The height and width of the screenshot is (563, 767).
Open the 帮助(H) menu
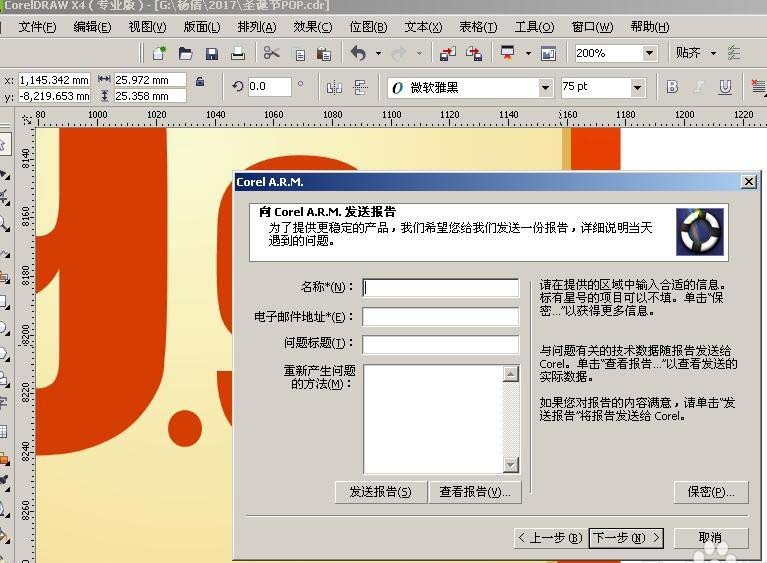650,27
